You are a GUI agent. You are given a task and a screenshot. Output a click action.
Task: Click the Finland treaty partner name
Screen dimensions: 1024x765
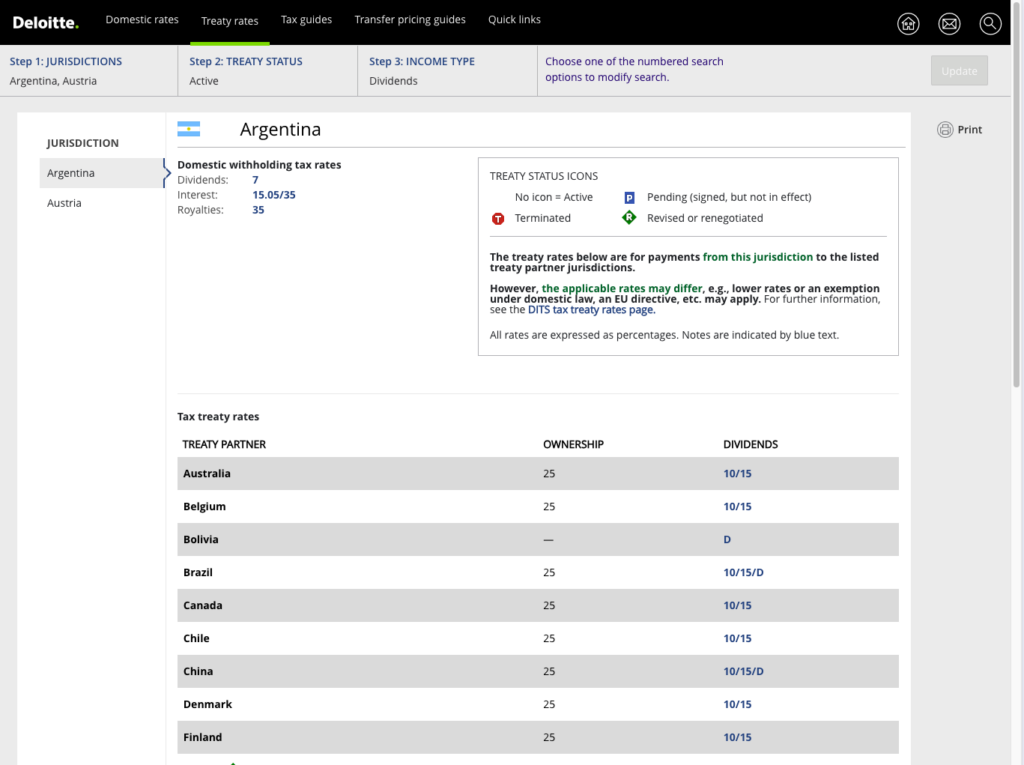coord(202,738)
